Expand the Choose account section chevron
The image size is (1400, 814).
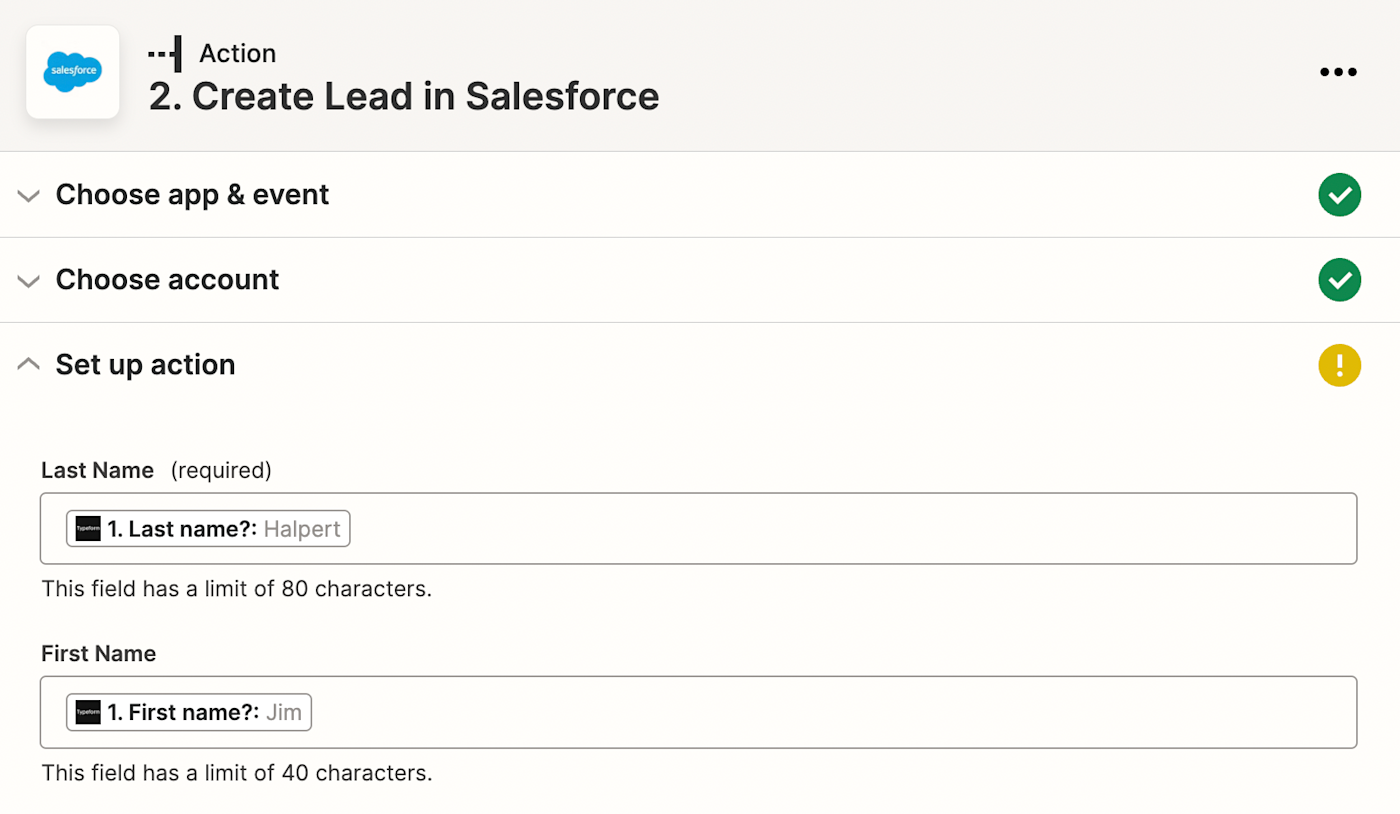(x=29, y=280)
